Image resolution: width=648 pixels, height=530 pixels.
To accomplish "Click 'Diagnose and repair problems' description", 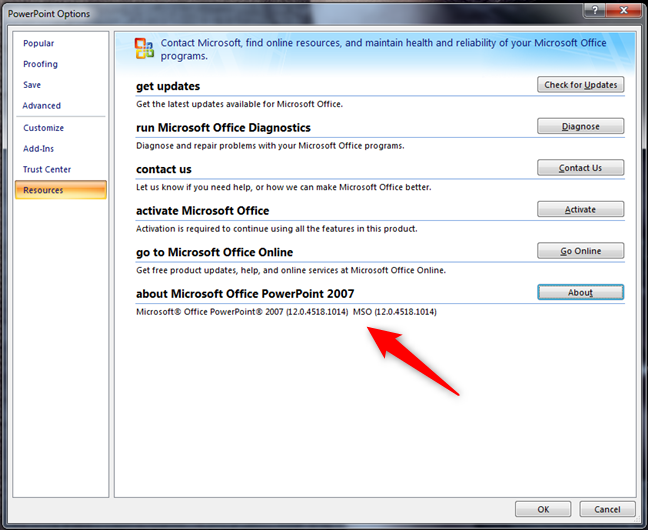I will [270, 146].
